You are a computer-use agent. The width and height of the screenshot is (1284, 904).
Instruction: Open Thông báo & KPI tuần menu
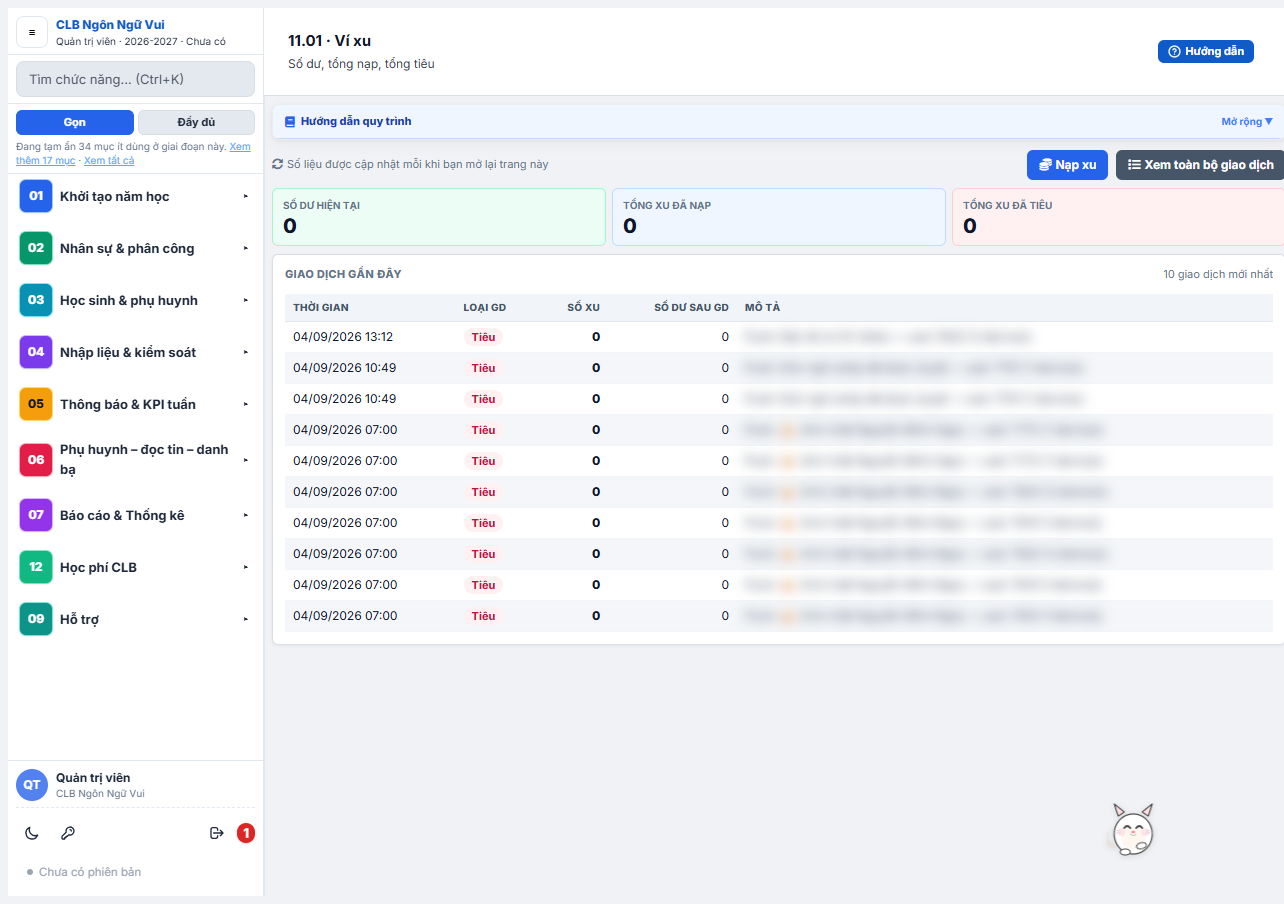(135, 404)
